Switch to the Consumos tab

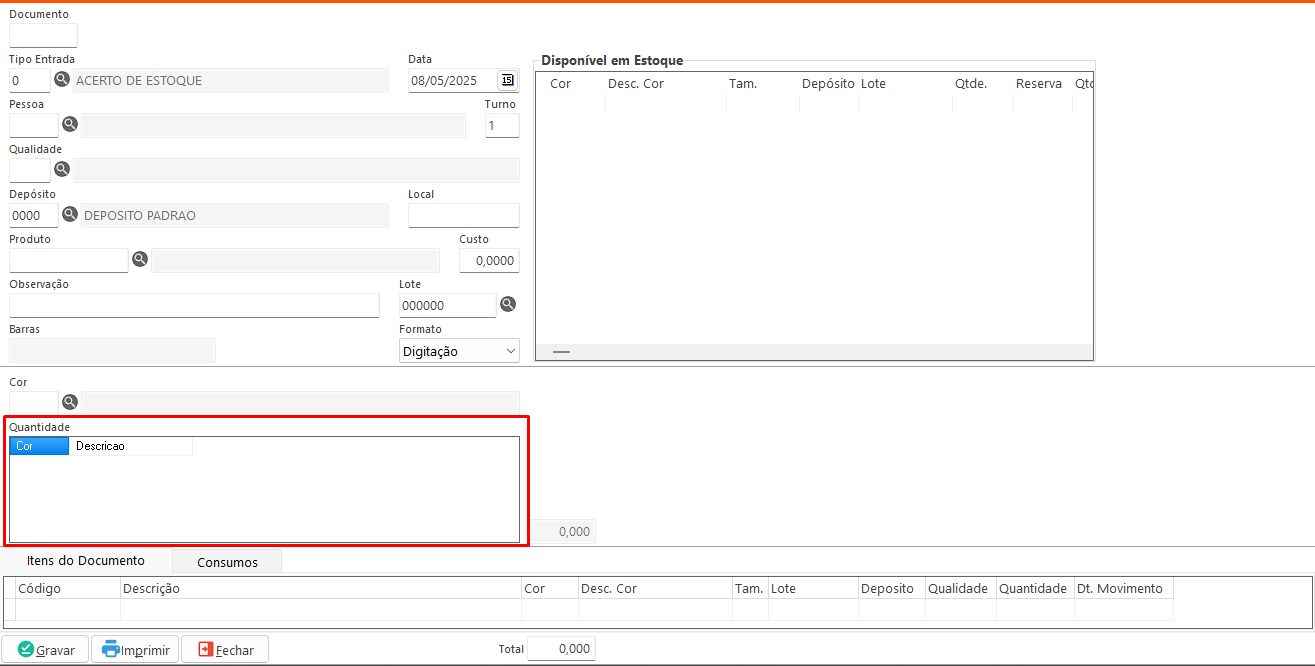point(227,562)
